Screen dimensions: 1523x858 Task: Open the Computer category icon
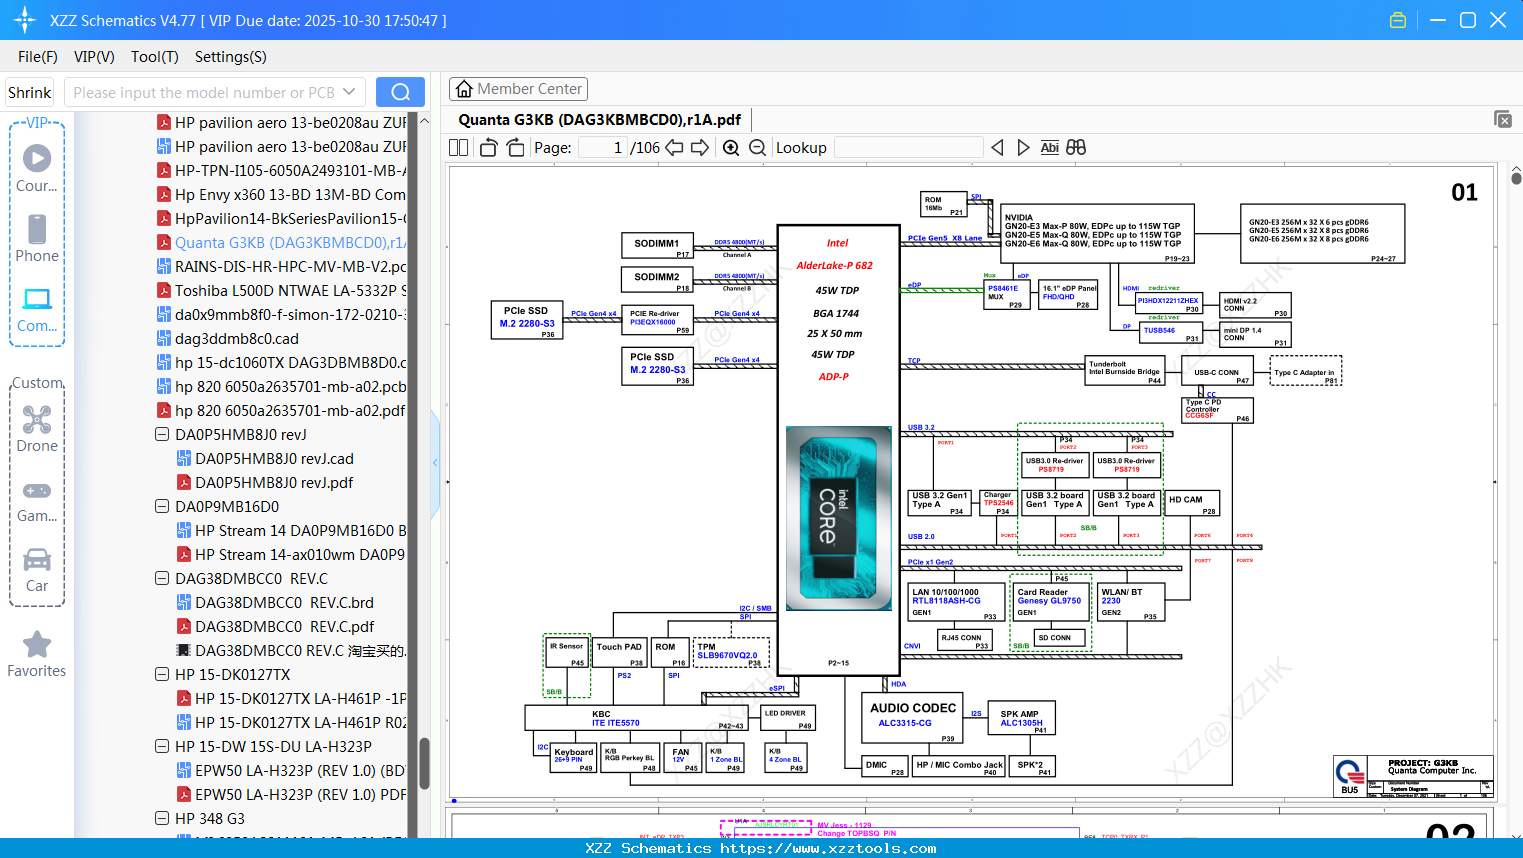[37, 299]
